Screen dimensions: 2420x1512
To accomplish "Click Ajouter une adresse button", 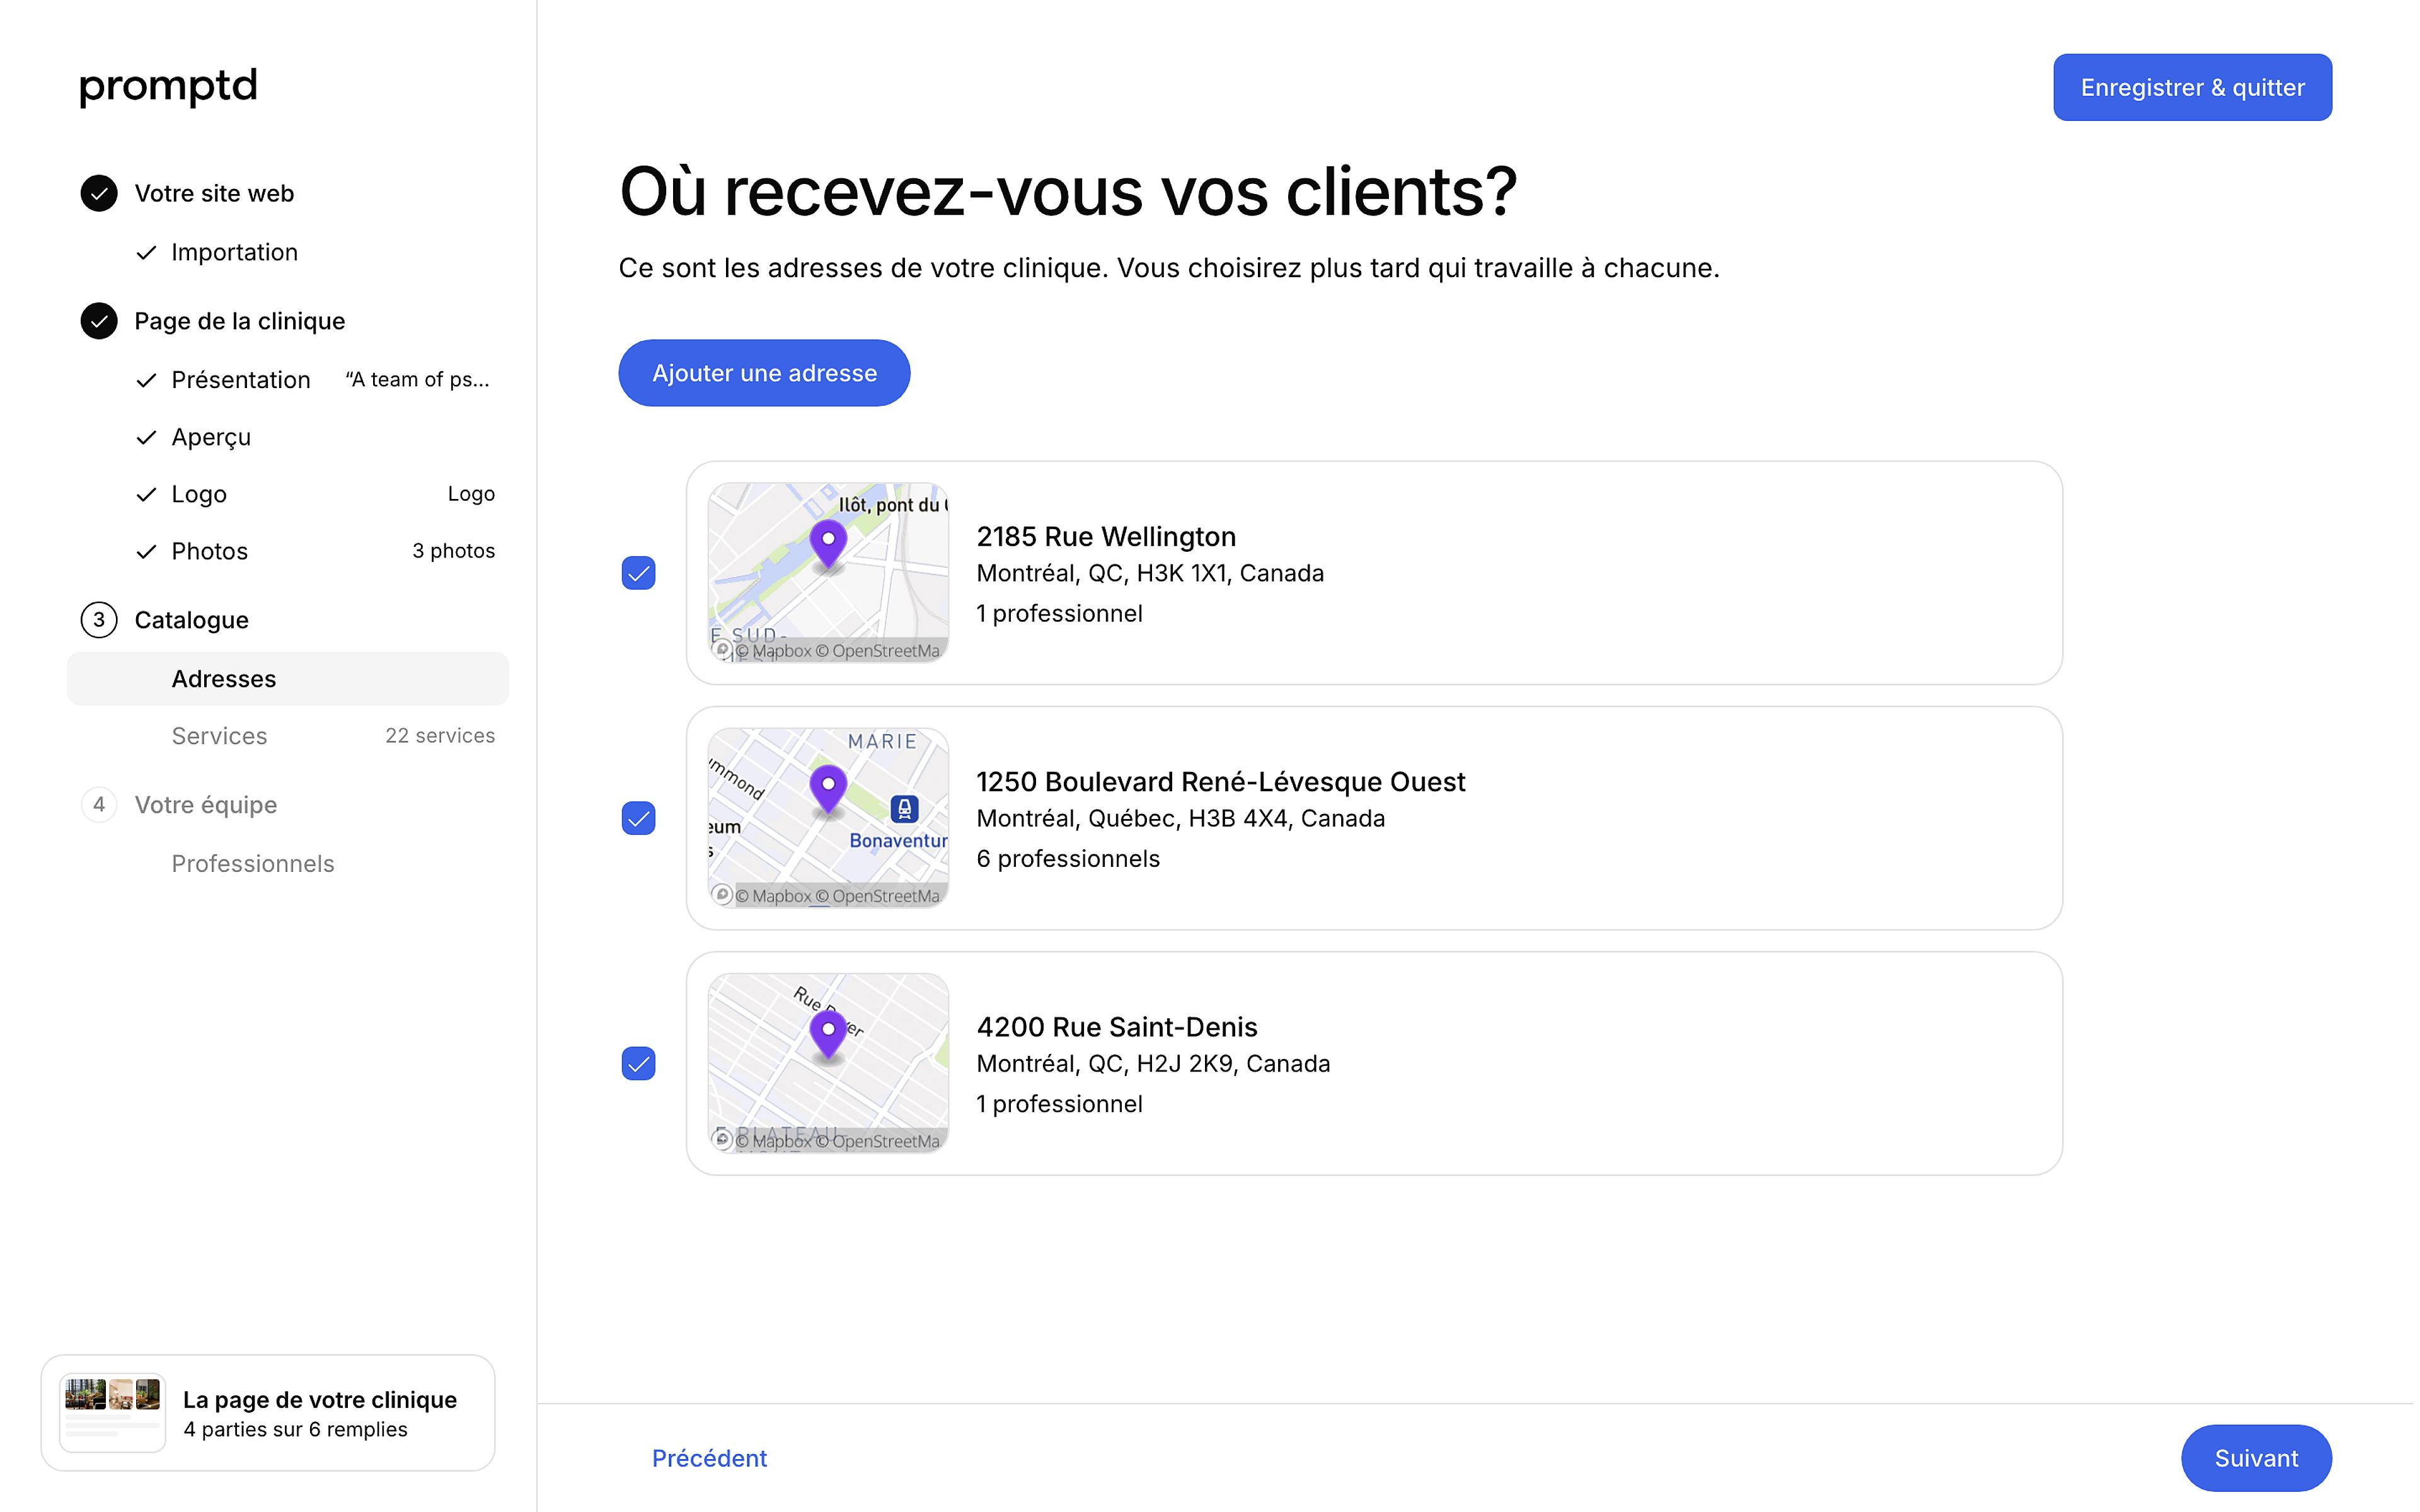I will tap(764, 373).
